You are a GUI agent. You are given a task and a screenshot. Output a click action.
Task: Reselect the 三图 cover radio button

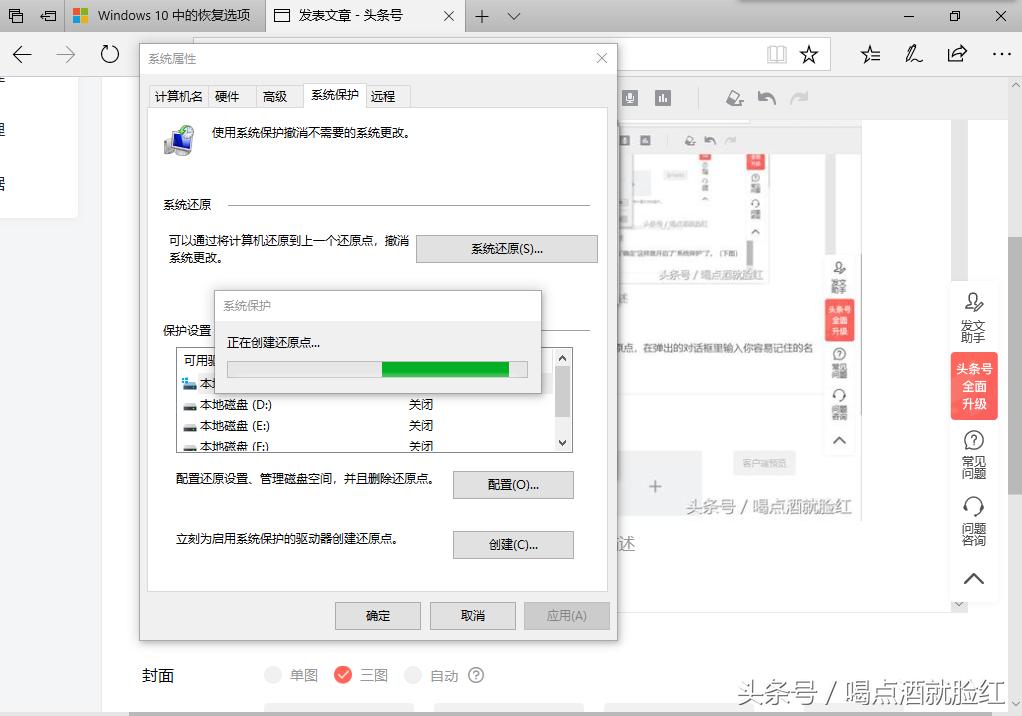coord(344,675)
